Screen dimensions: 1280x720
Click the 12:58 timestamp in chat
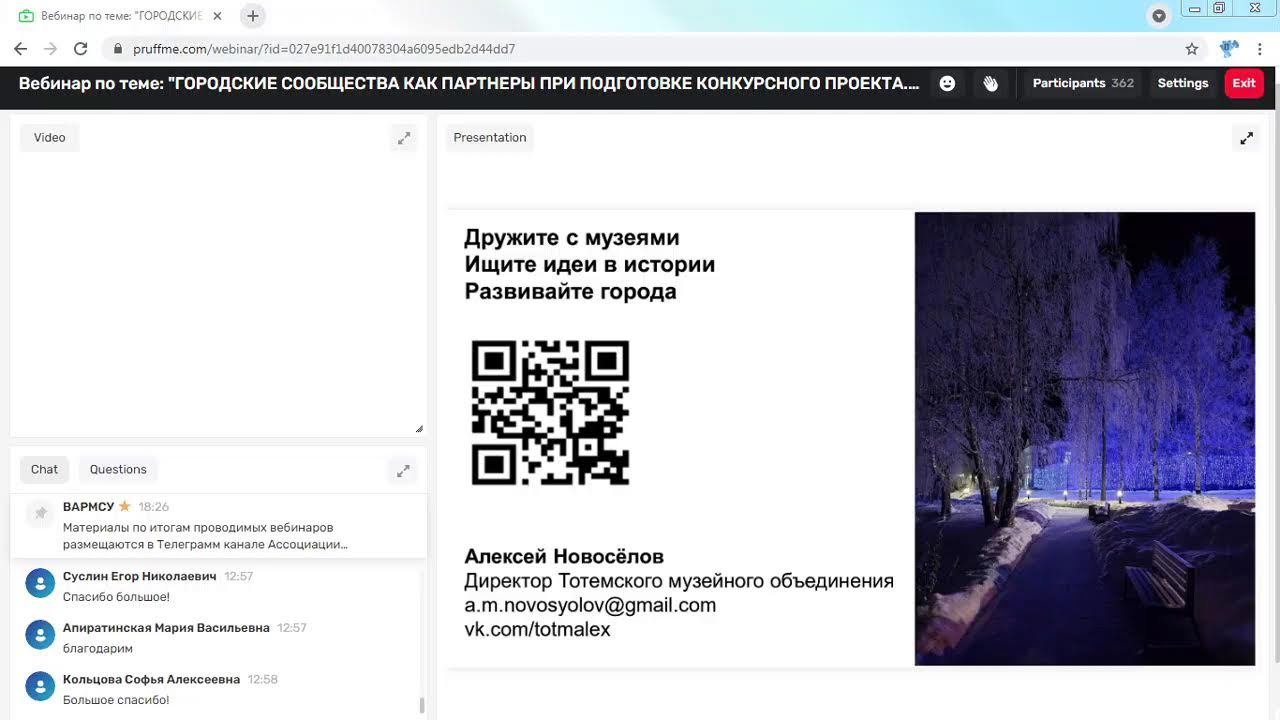tap(263, 679)
